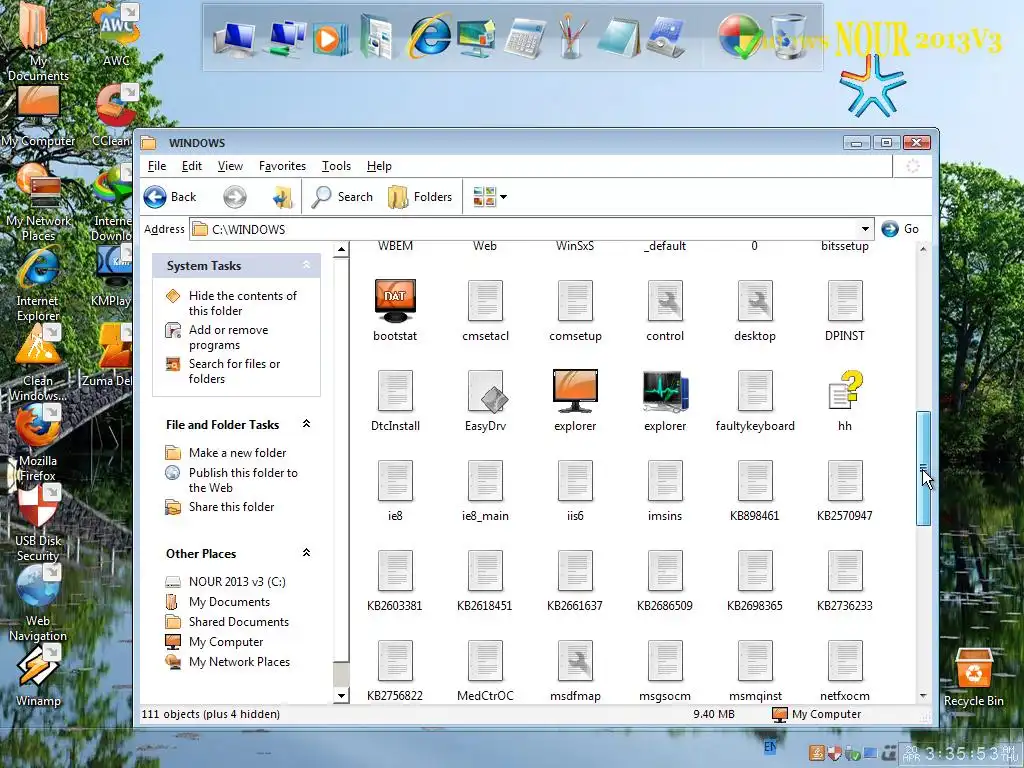Open Web Navigation desktop shortcut
The width and height of the screenshot is (1024, 768).
coord(38,602)
